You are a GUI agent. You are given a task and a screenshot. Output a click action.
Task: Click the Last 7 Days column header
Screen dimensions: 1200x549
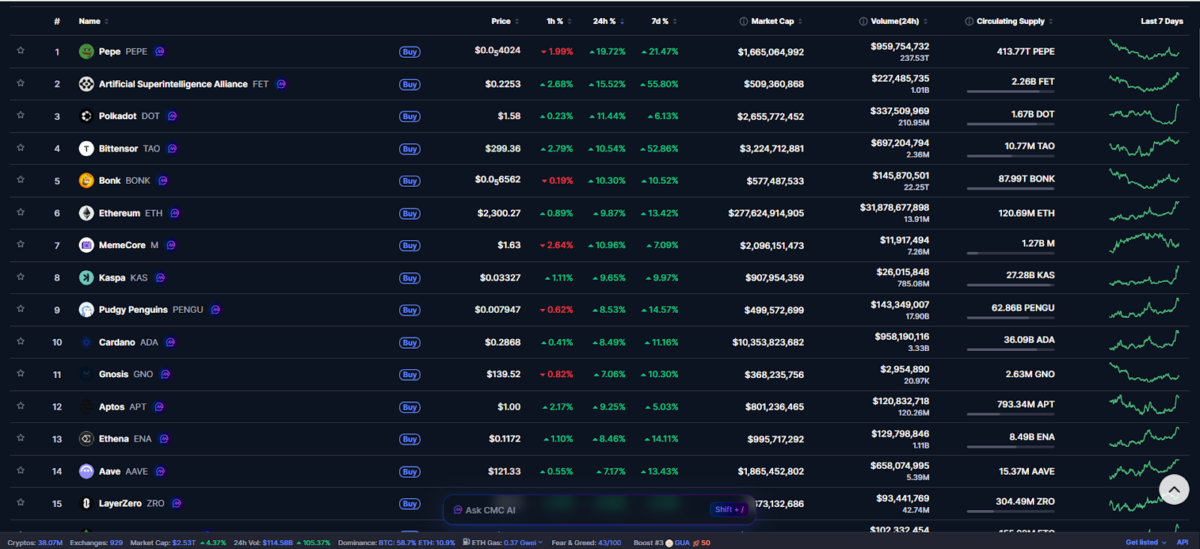point(1160,21)
